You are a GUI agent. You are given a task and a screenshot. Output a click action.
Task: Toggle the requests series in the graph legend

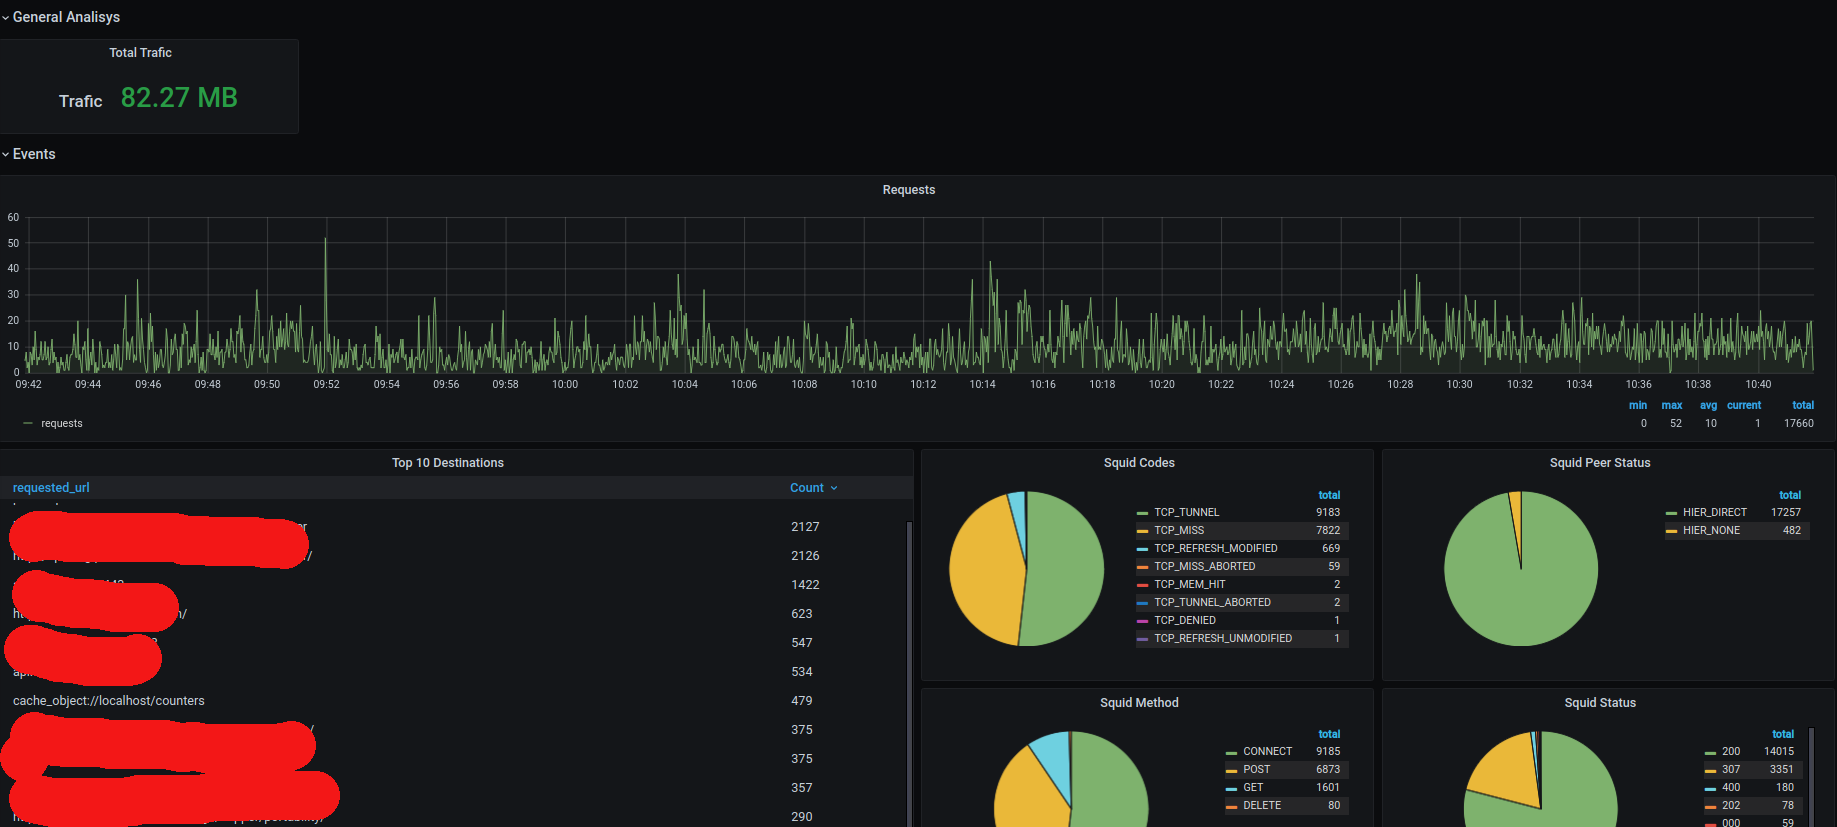coord(62,424)
